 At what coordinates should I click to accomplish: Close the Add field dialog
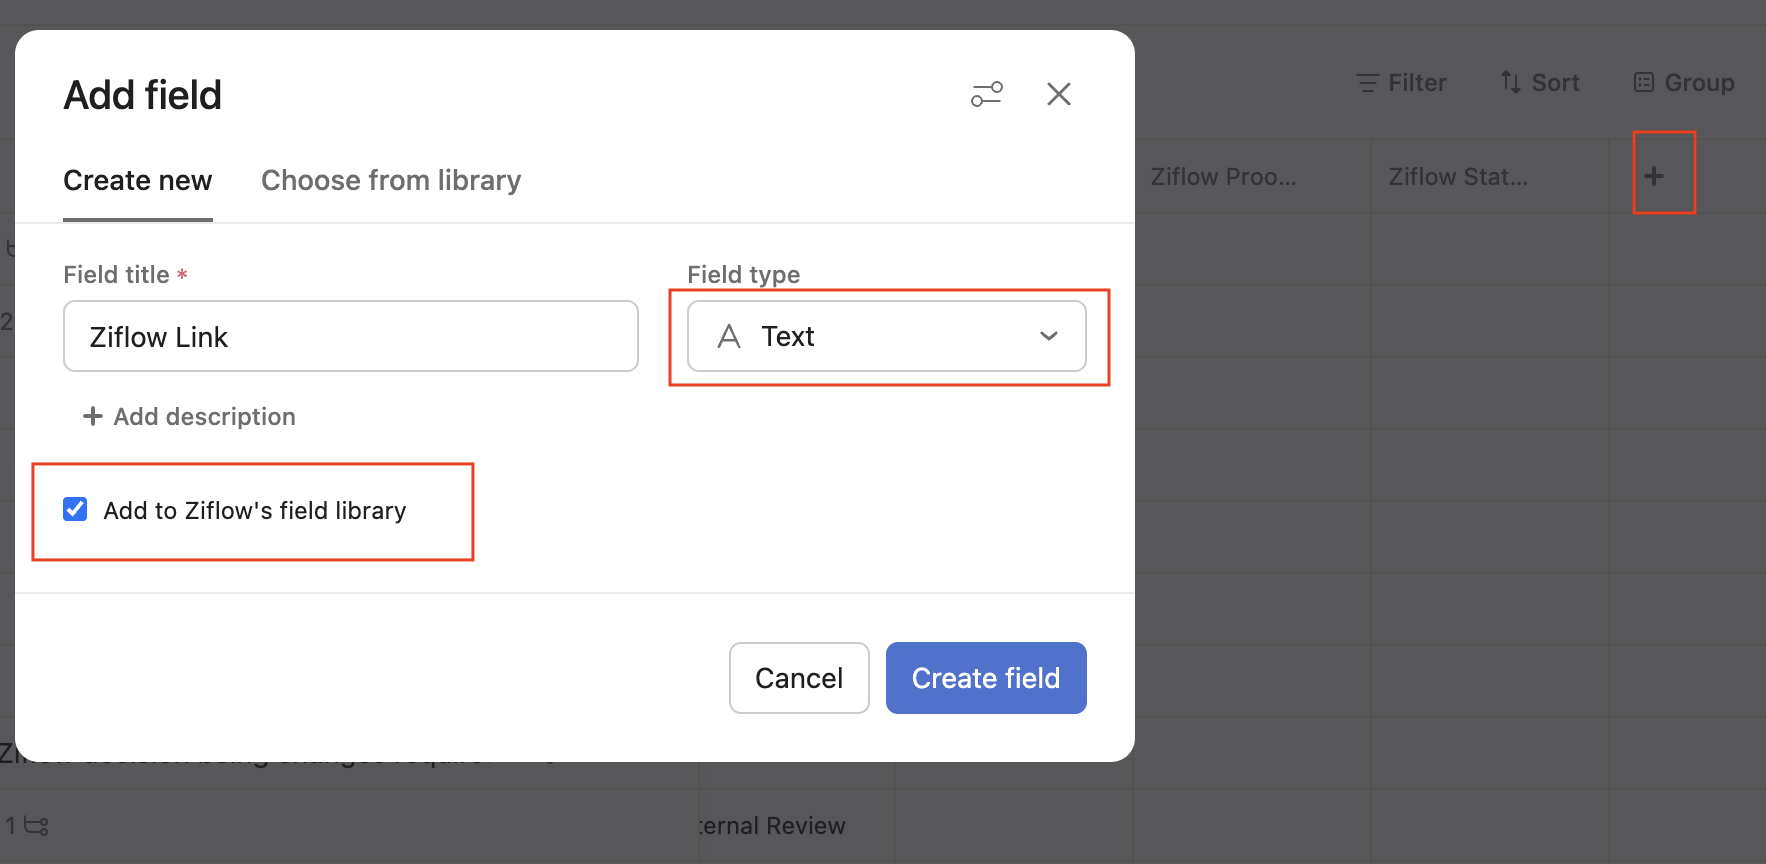click(1059, 94)
